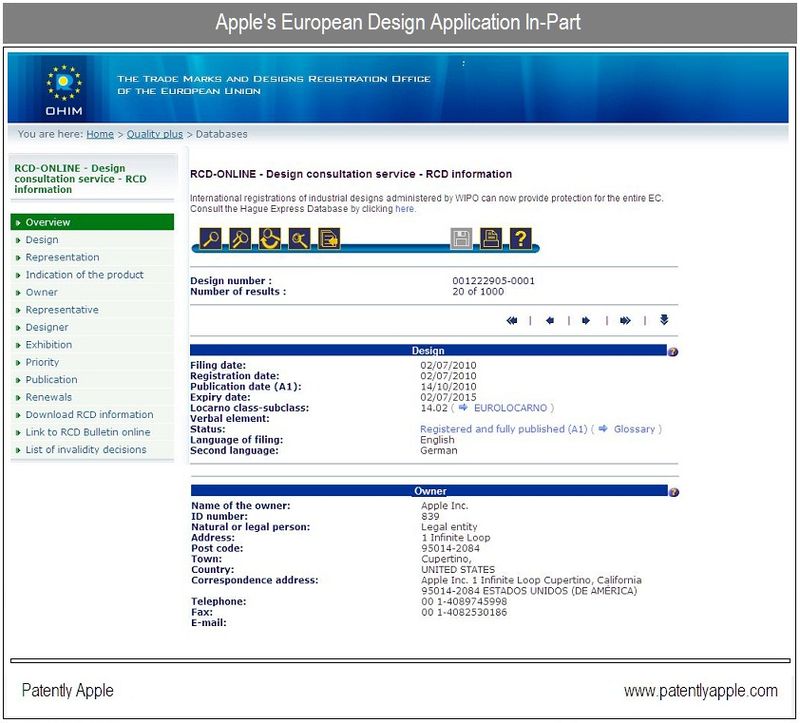Click the Home breadcrumb link

[x=100, y=134]
